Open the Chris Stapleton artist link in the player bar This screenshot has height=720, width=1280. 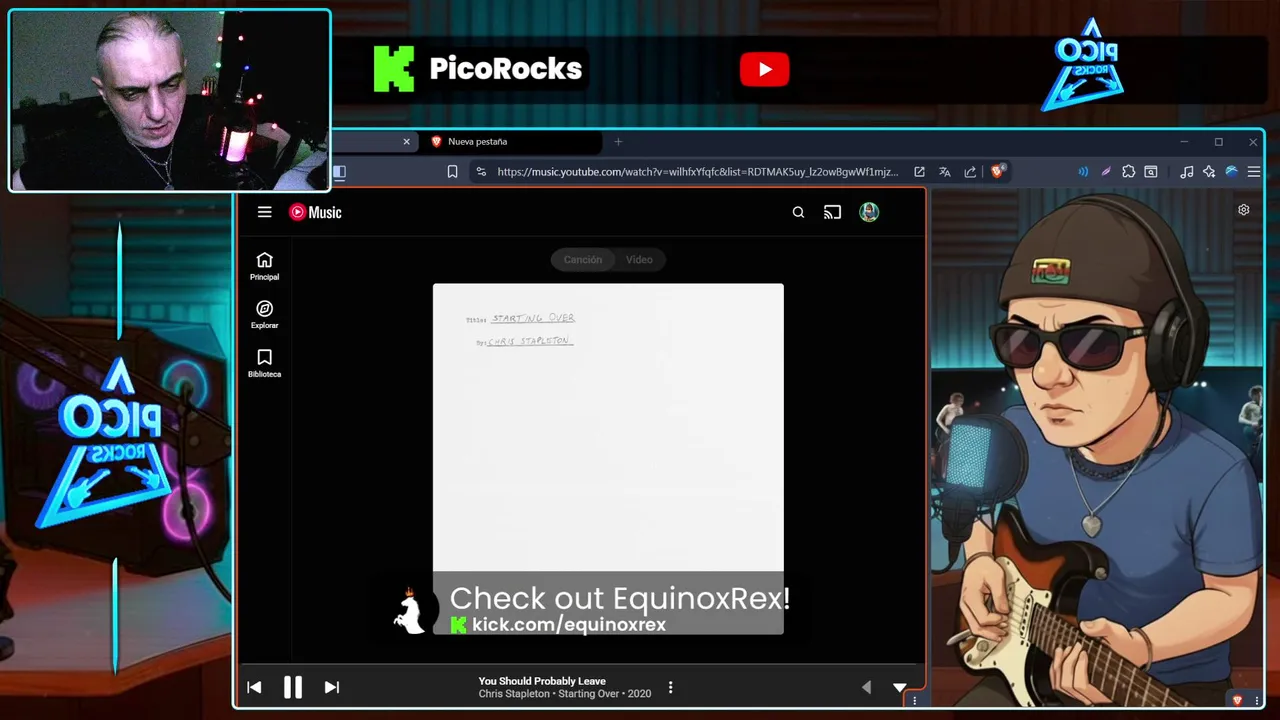(x=514, y=694)
